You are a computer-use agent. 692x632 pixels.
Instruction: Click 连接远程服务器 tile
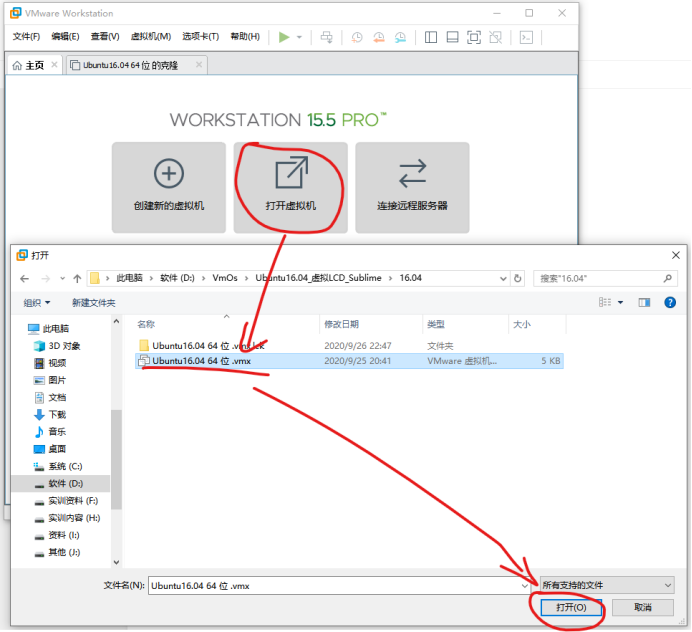412,187
